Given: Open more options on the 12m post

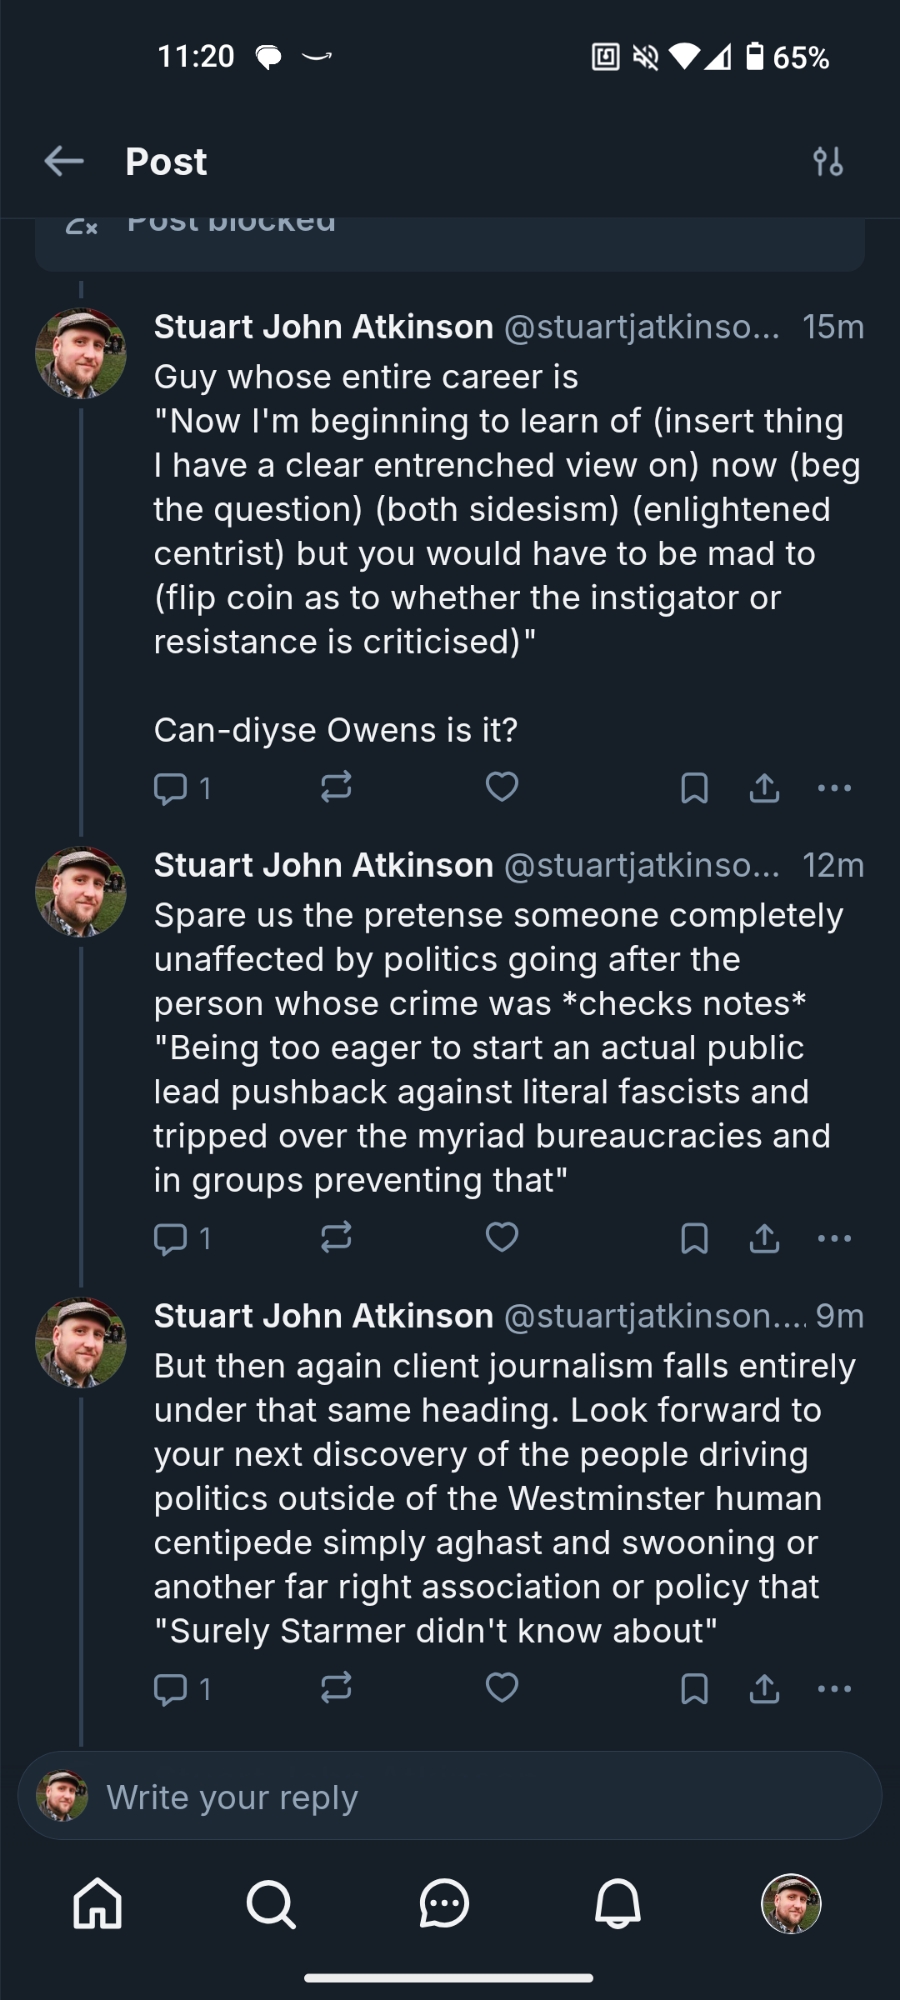Looking at the screenshot, I should point(834,1239).
